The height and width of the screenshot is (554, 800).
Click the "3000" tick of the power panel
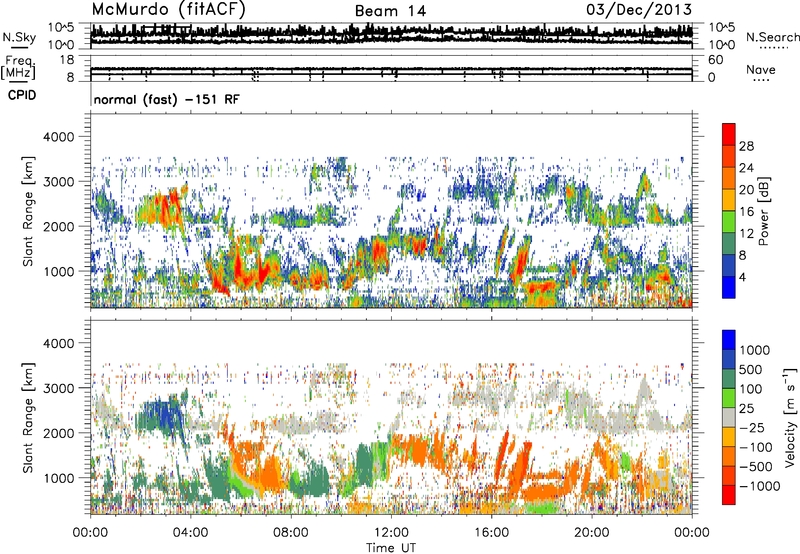[58, 182]
